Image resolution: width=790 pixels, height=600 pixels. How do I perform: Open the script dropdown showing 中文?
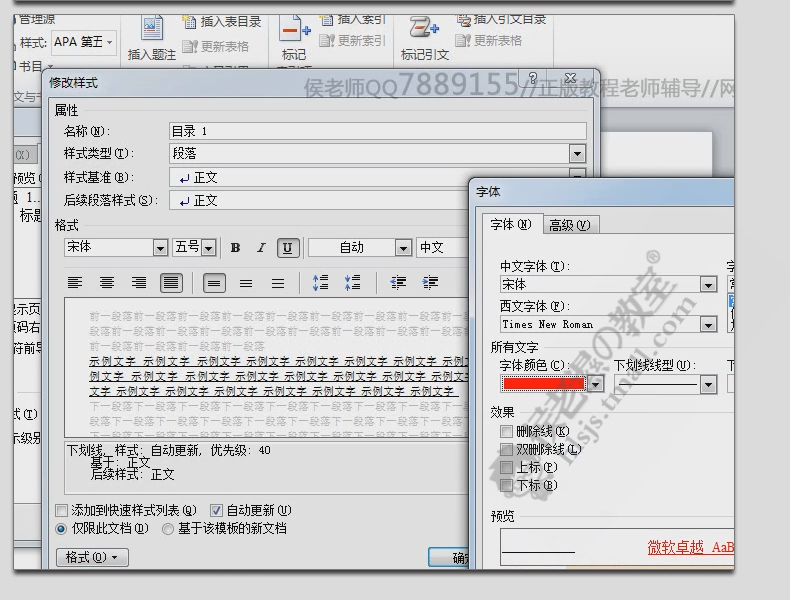[442, 248]
